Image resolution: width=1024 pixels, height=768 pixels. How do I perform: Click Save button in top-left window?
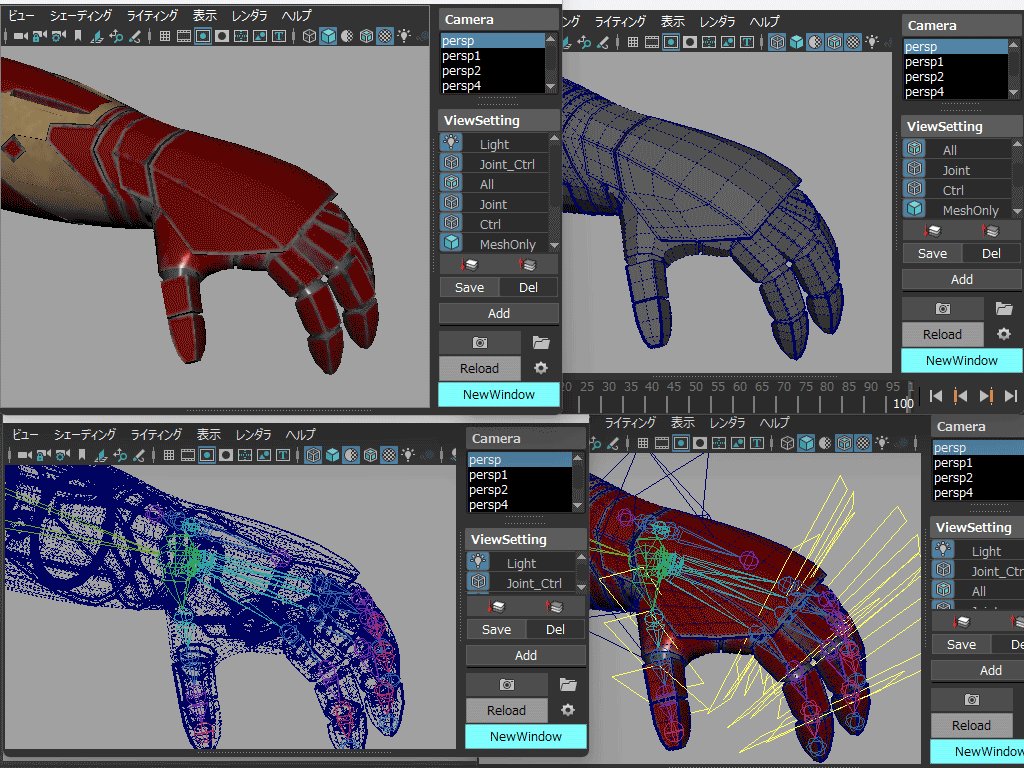[469, 287]
